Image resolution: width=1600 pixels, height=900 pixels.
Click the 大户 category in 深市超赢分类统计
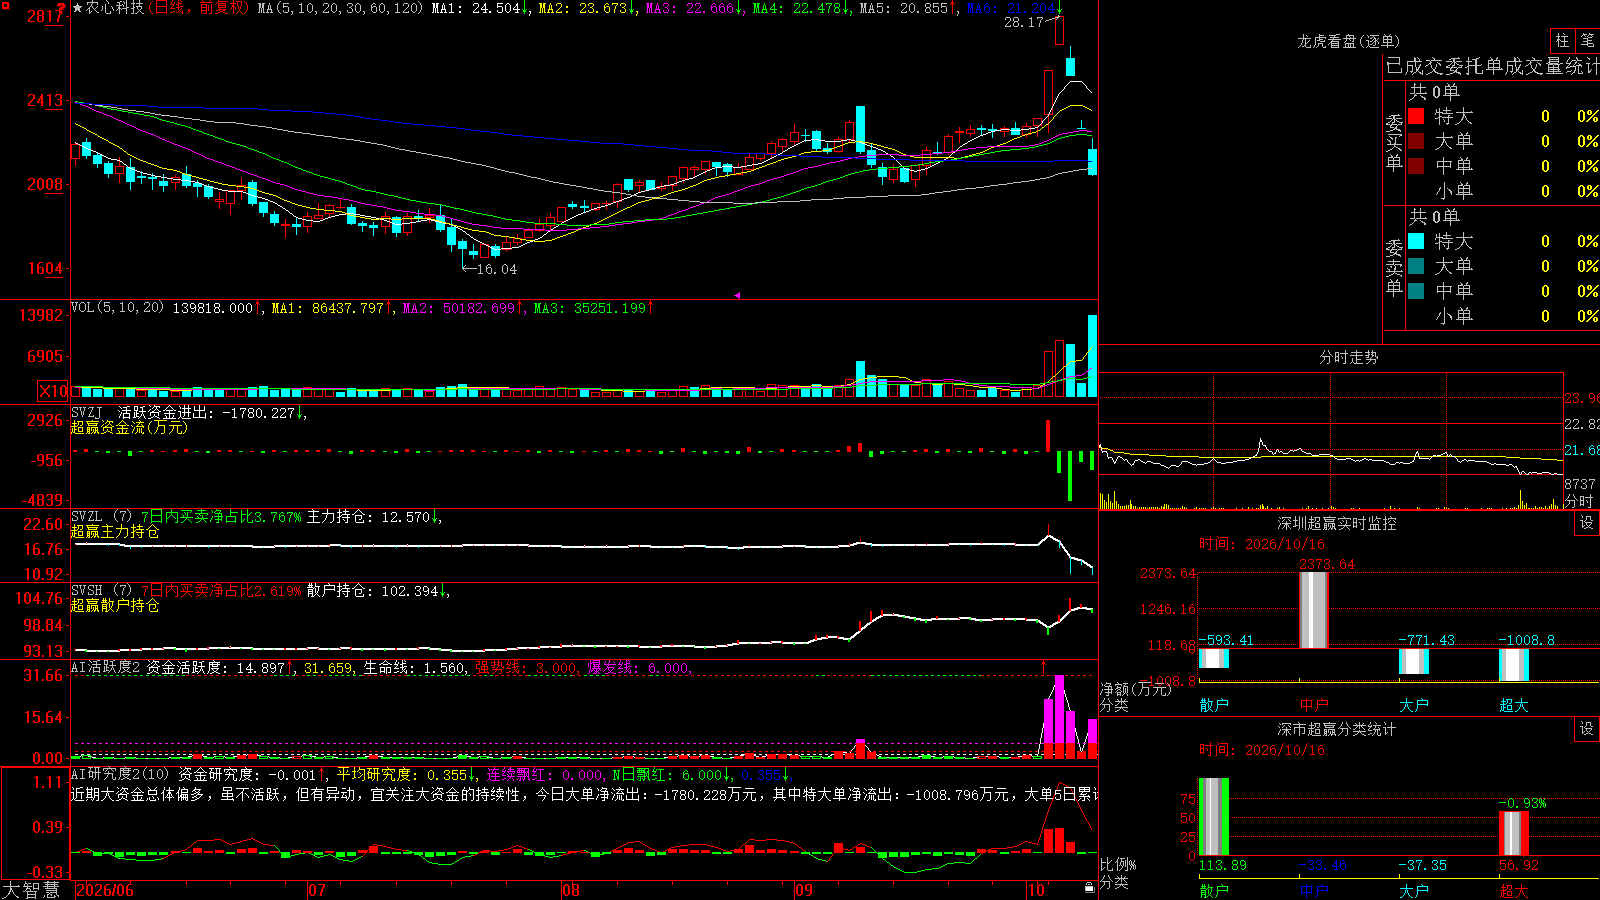click(x=1414, y=890)
